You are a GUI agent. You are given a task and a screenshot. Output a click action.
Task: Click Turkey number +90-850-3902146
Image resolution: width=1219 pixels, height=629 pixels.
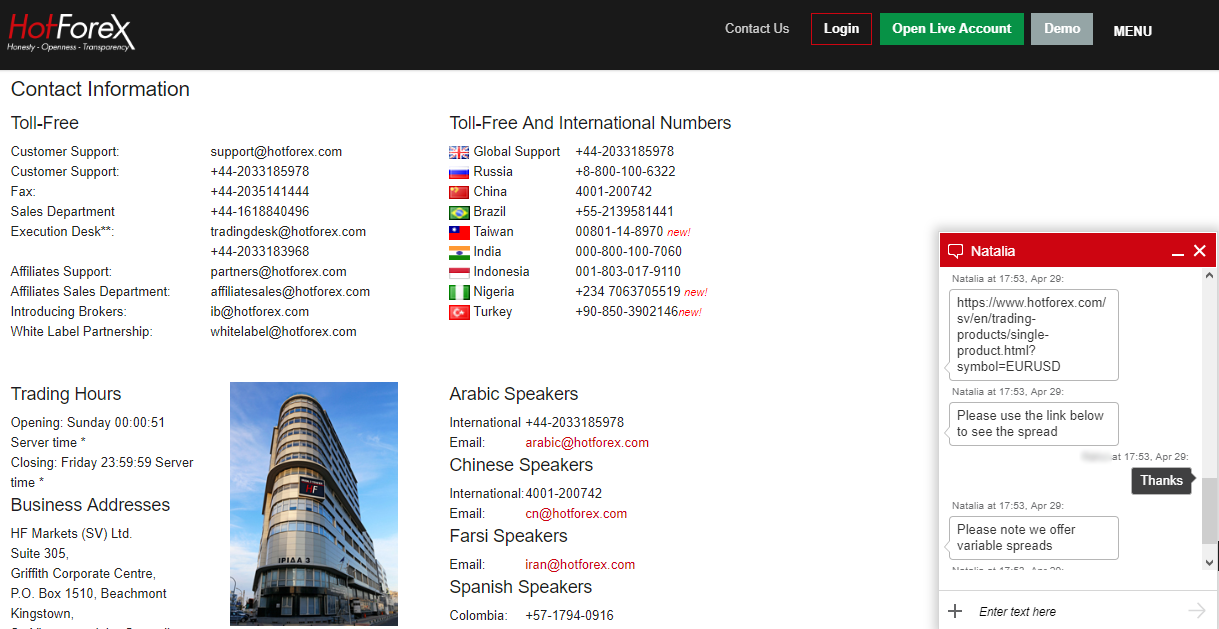tap(626, 312)
